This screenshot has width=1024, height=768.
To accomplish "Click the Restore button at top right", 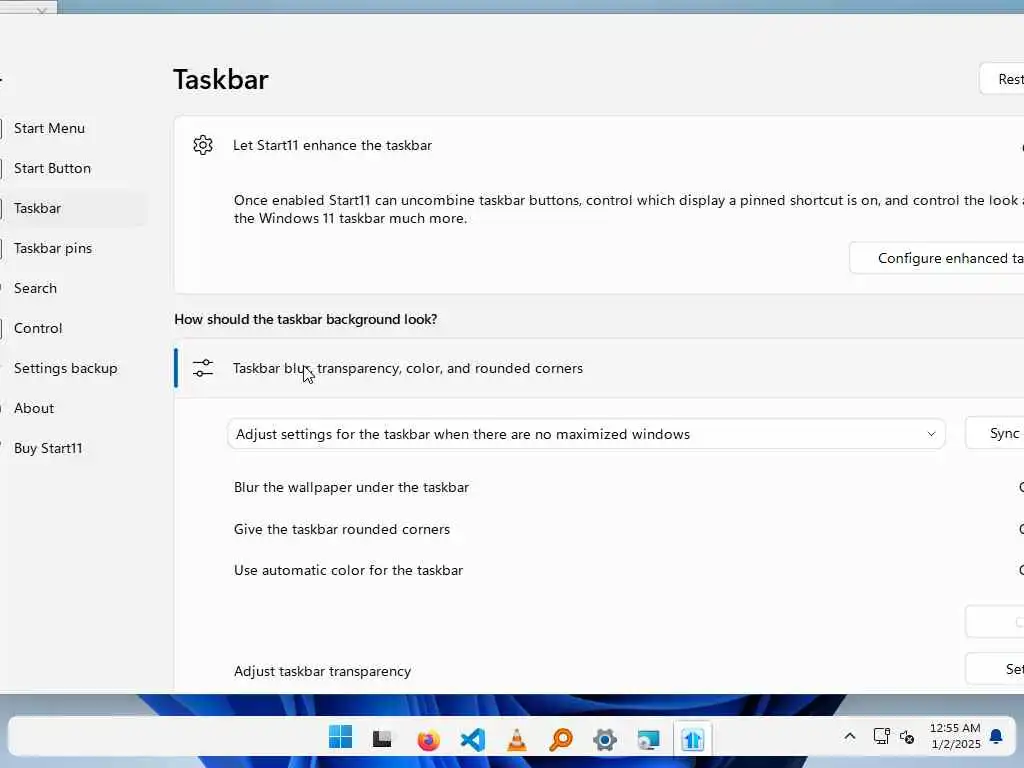I will [1002, 79].
